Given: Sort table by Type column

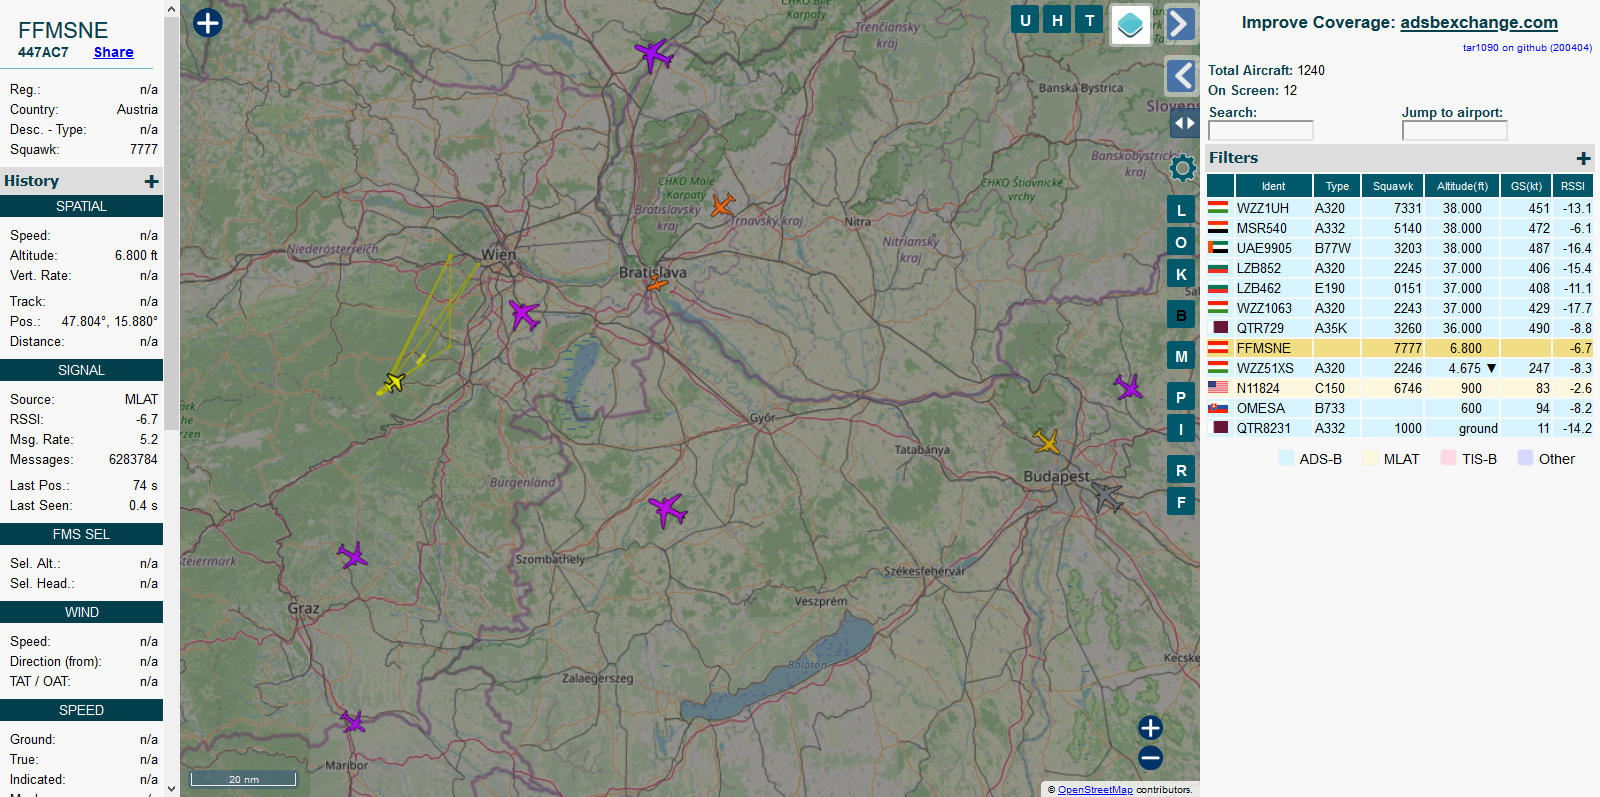Looking at the screenshot, I should tap(1337, 186).
